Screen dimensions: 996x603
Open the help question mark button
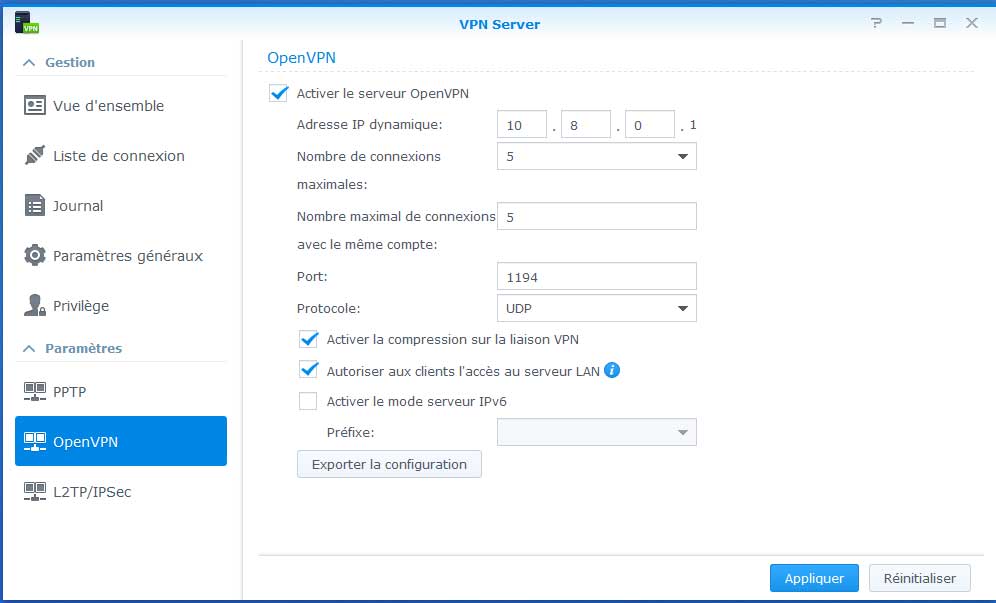click(877, 24)
